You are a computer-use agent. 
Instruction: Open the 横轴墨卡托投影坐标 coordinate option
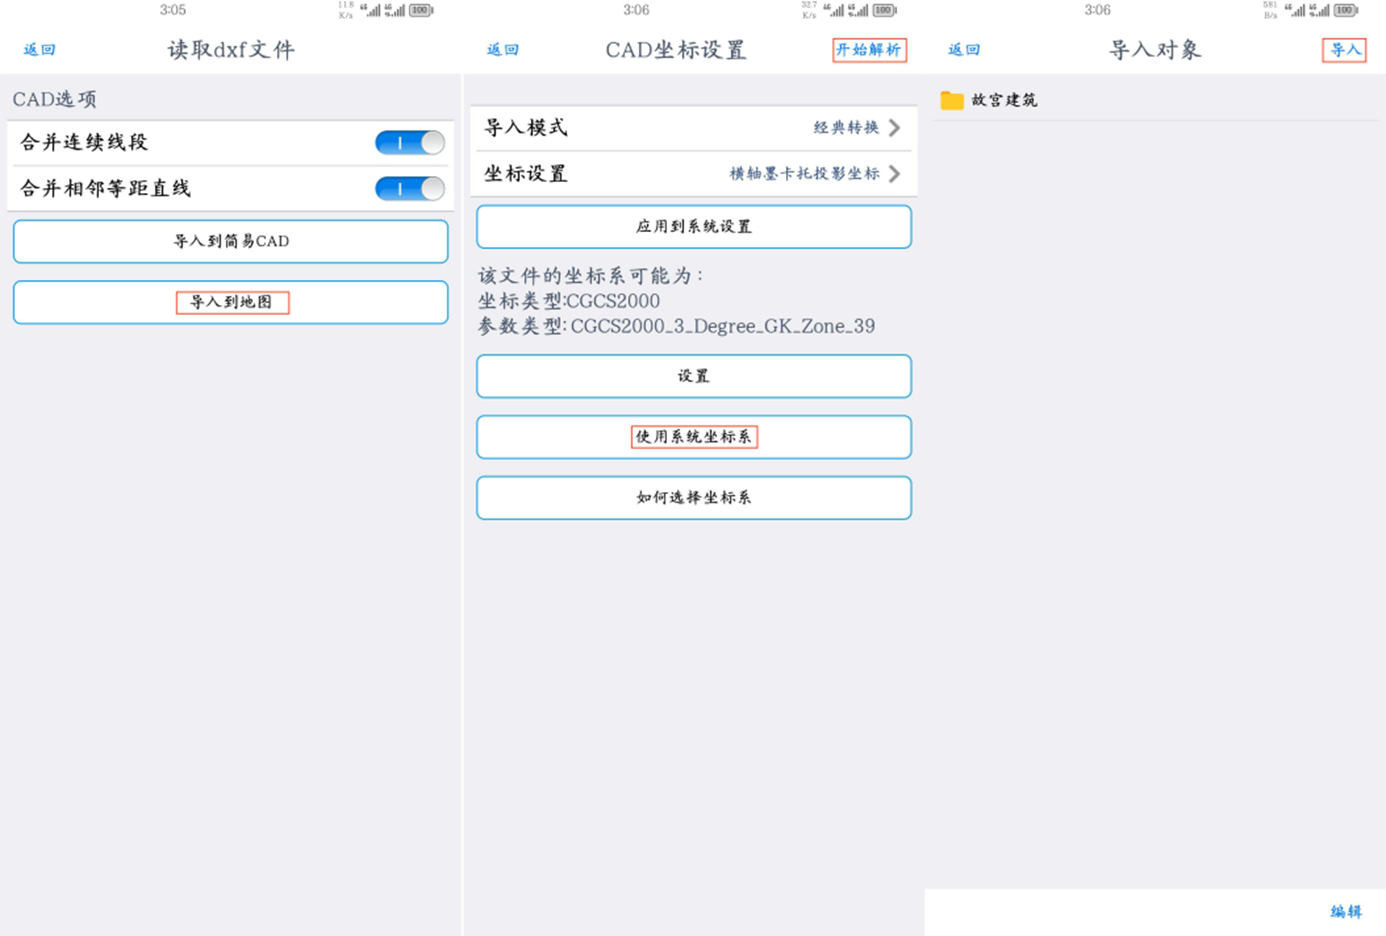coord(804,174)
